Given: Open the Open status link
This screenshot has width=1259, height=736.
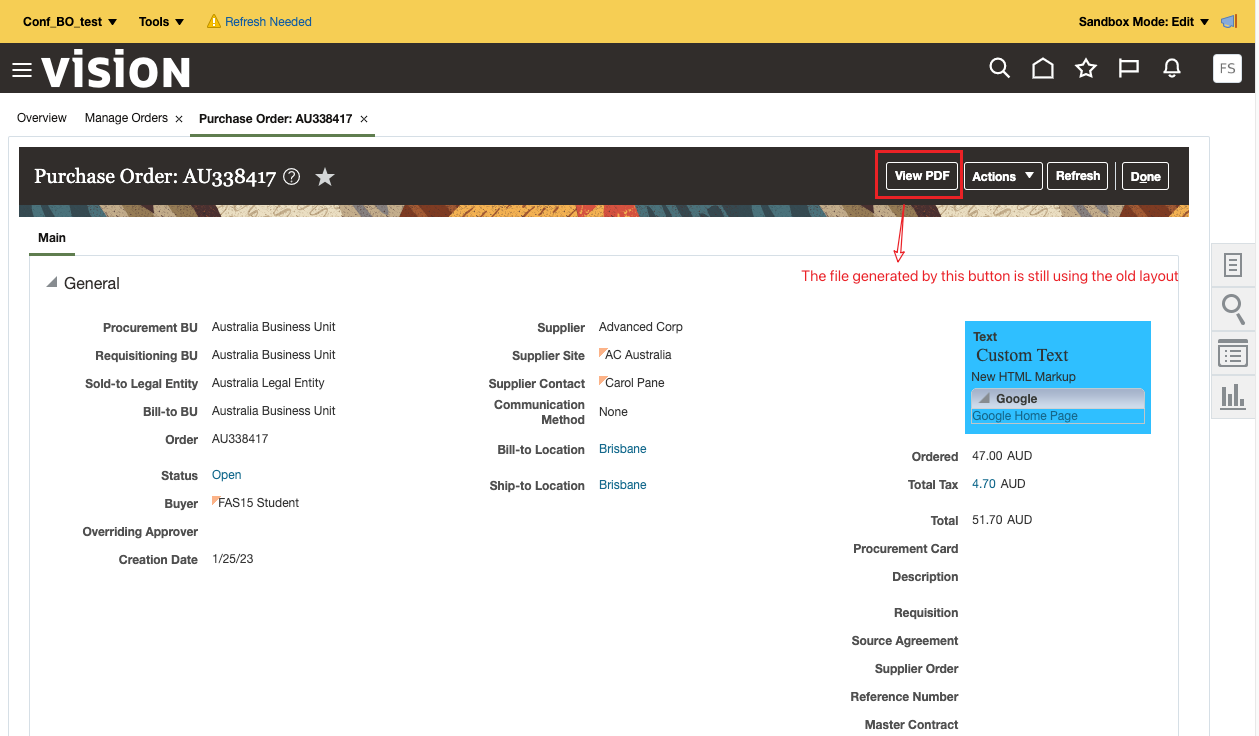Looking at the screenshot, I should 227,475.
